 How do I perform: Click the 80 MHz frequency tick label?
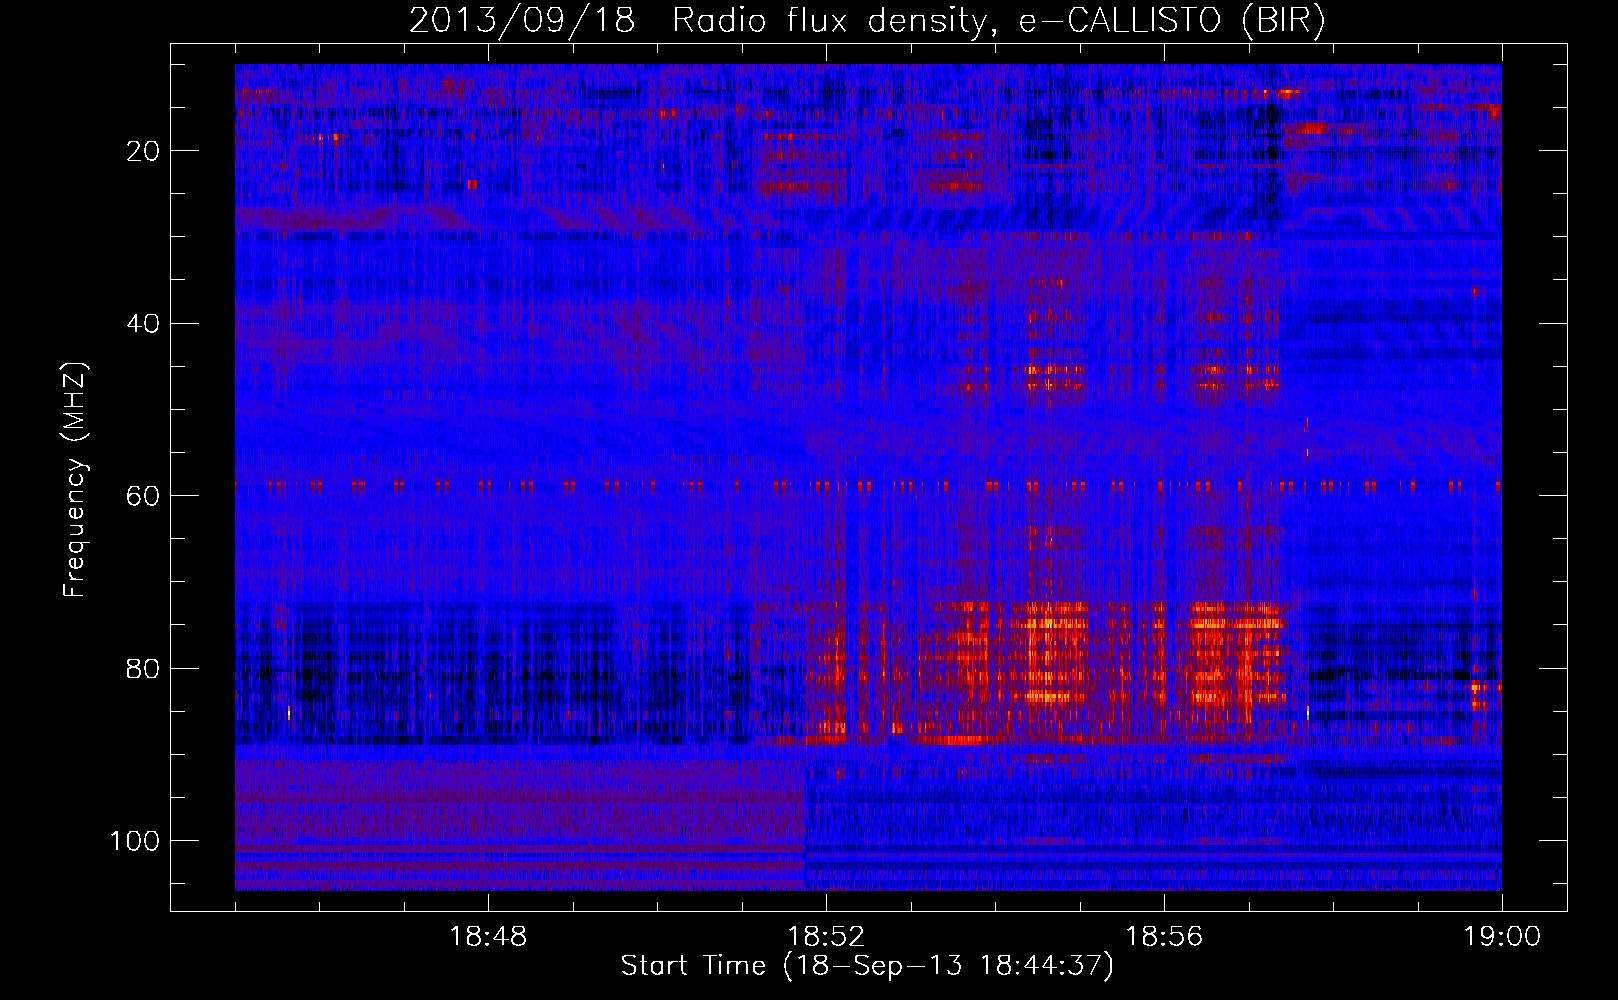pos(143,669)
